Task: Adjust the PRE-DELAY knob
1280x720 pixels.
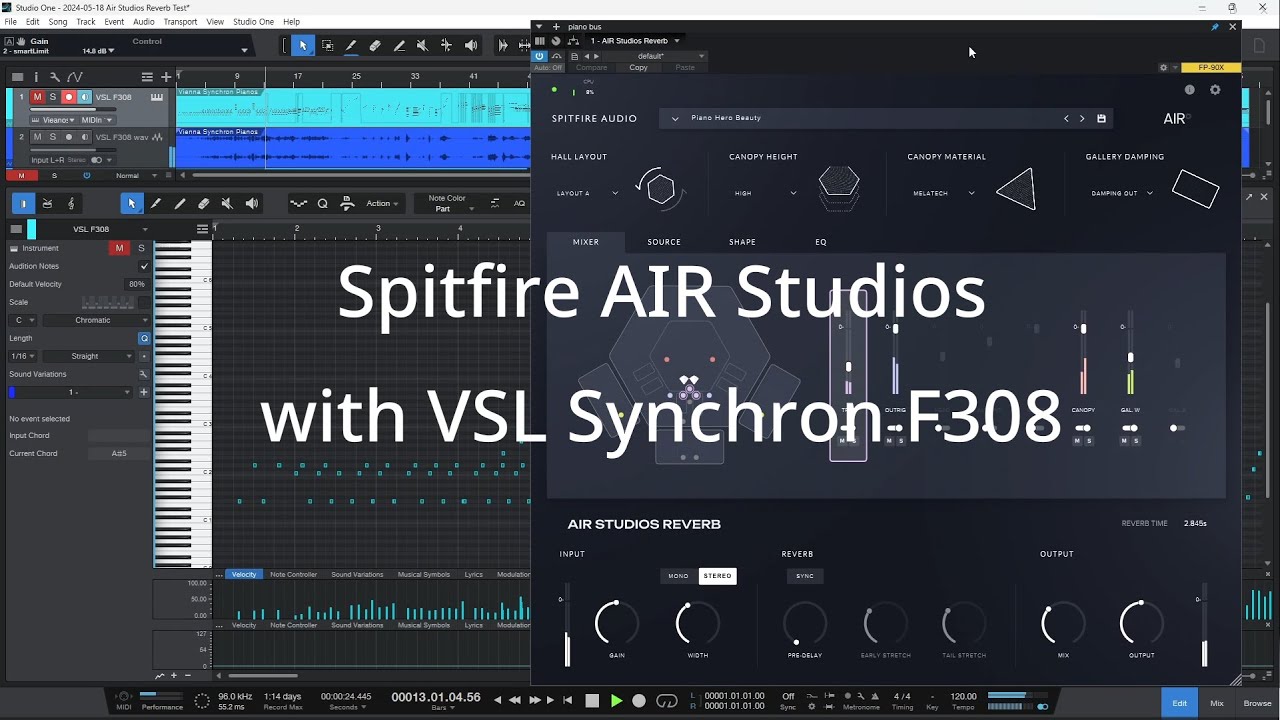Action: (804, 624)
